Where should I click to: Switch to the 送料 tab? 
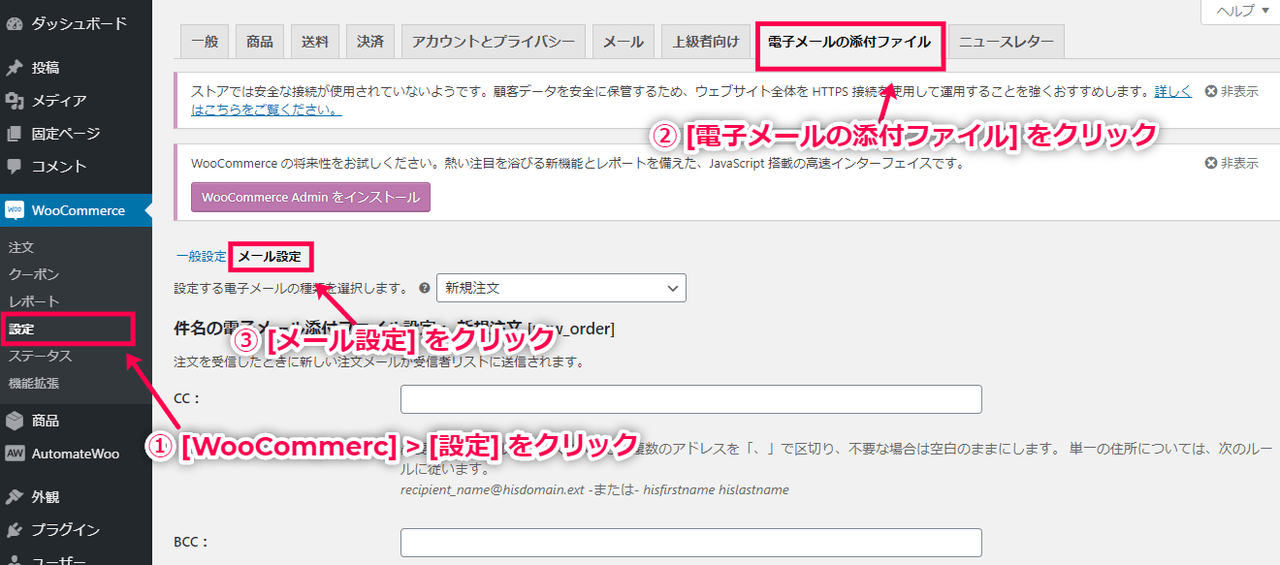[x=315, y=41]
